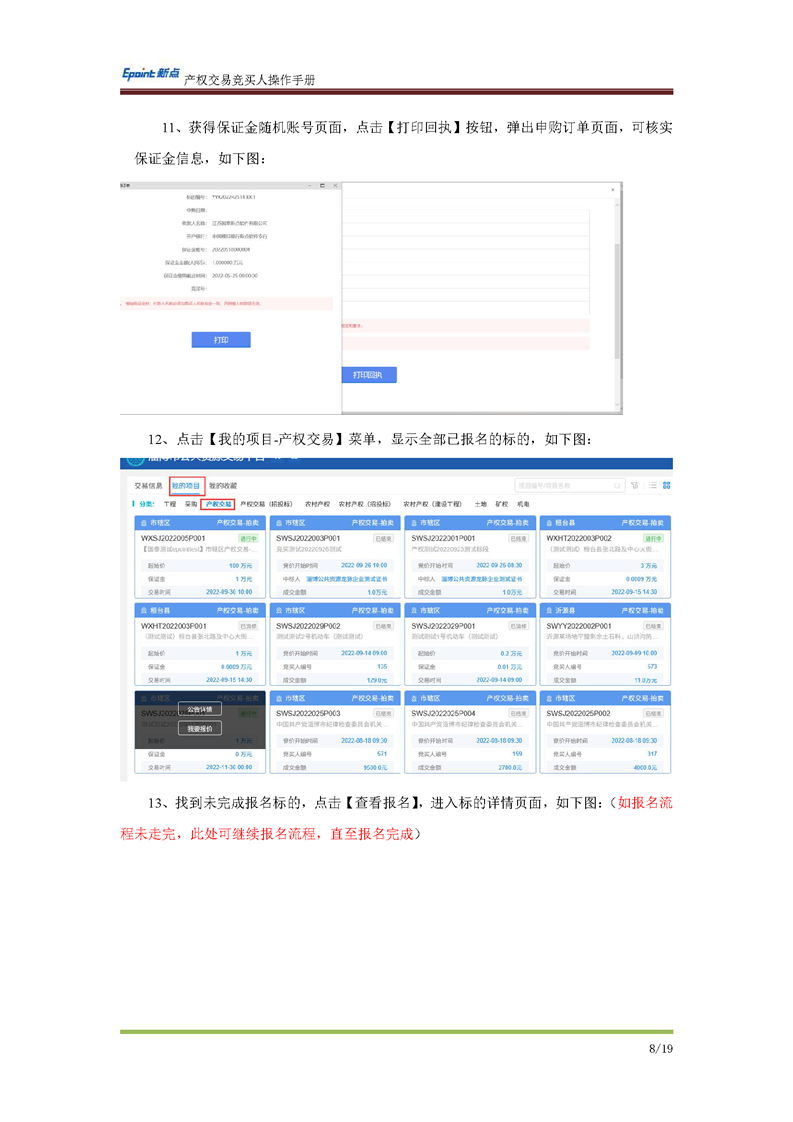Filter by 工程 category
793x1122 pixels.
169,505
